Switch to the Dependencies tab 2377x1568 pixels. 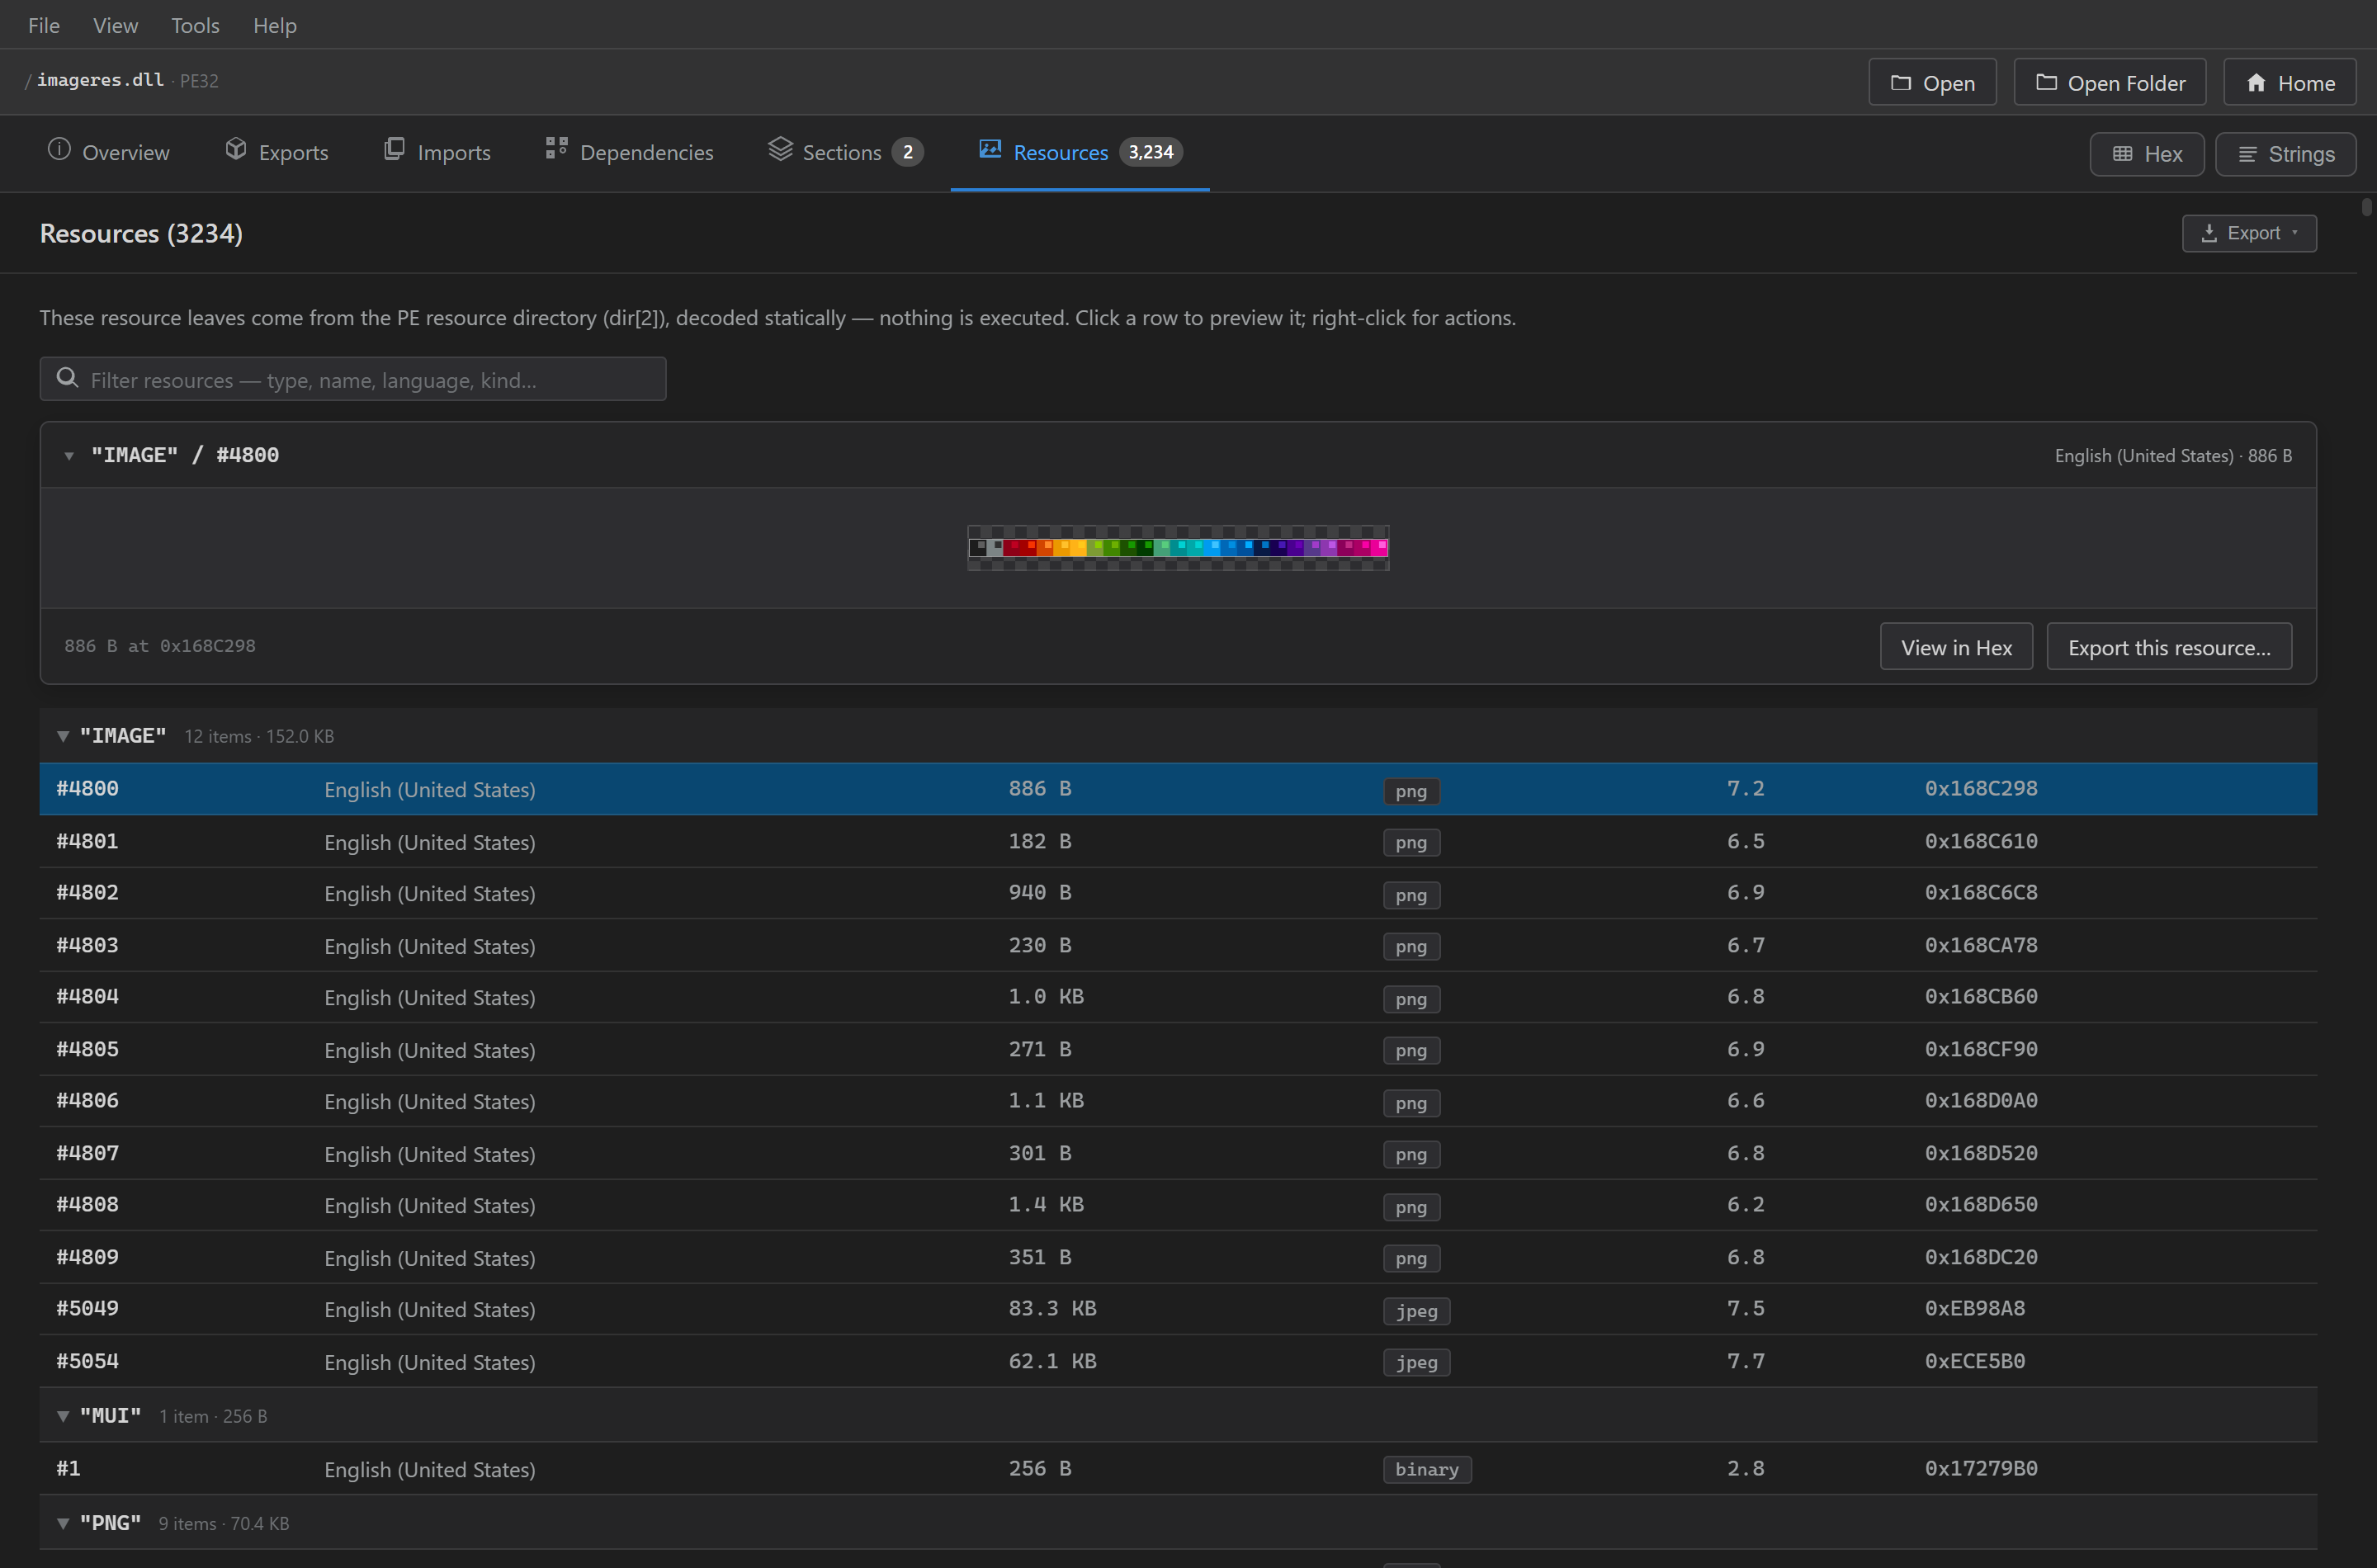[630, 152]
